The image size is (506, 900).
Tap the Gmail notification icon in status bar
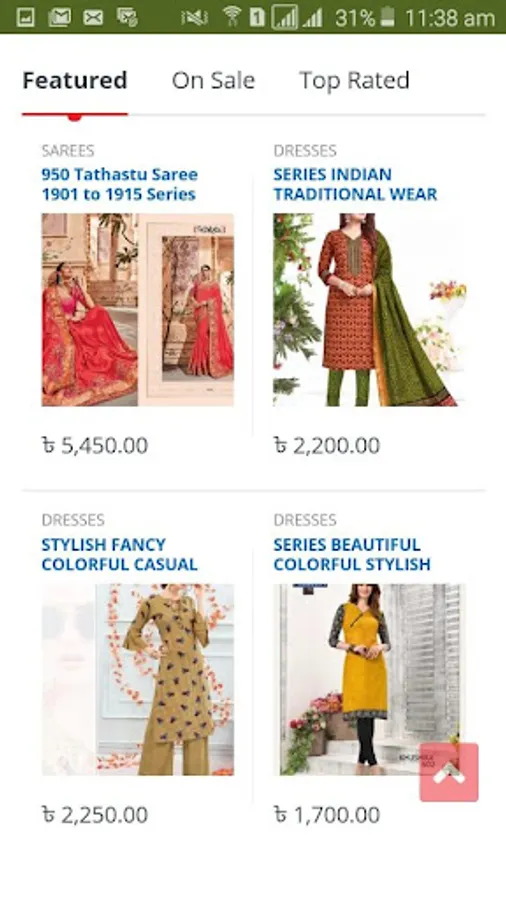(x=60, y=17)
